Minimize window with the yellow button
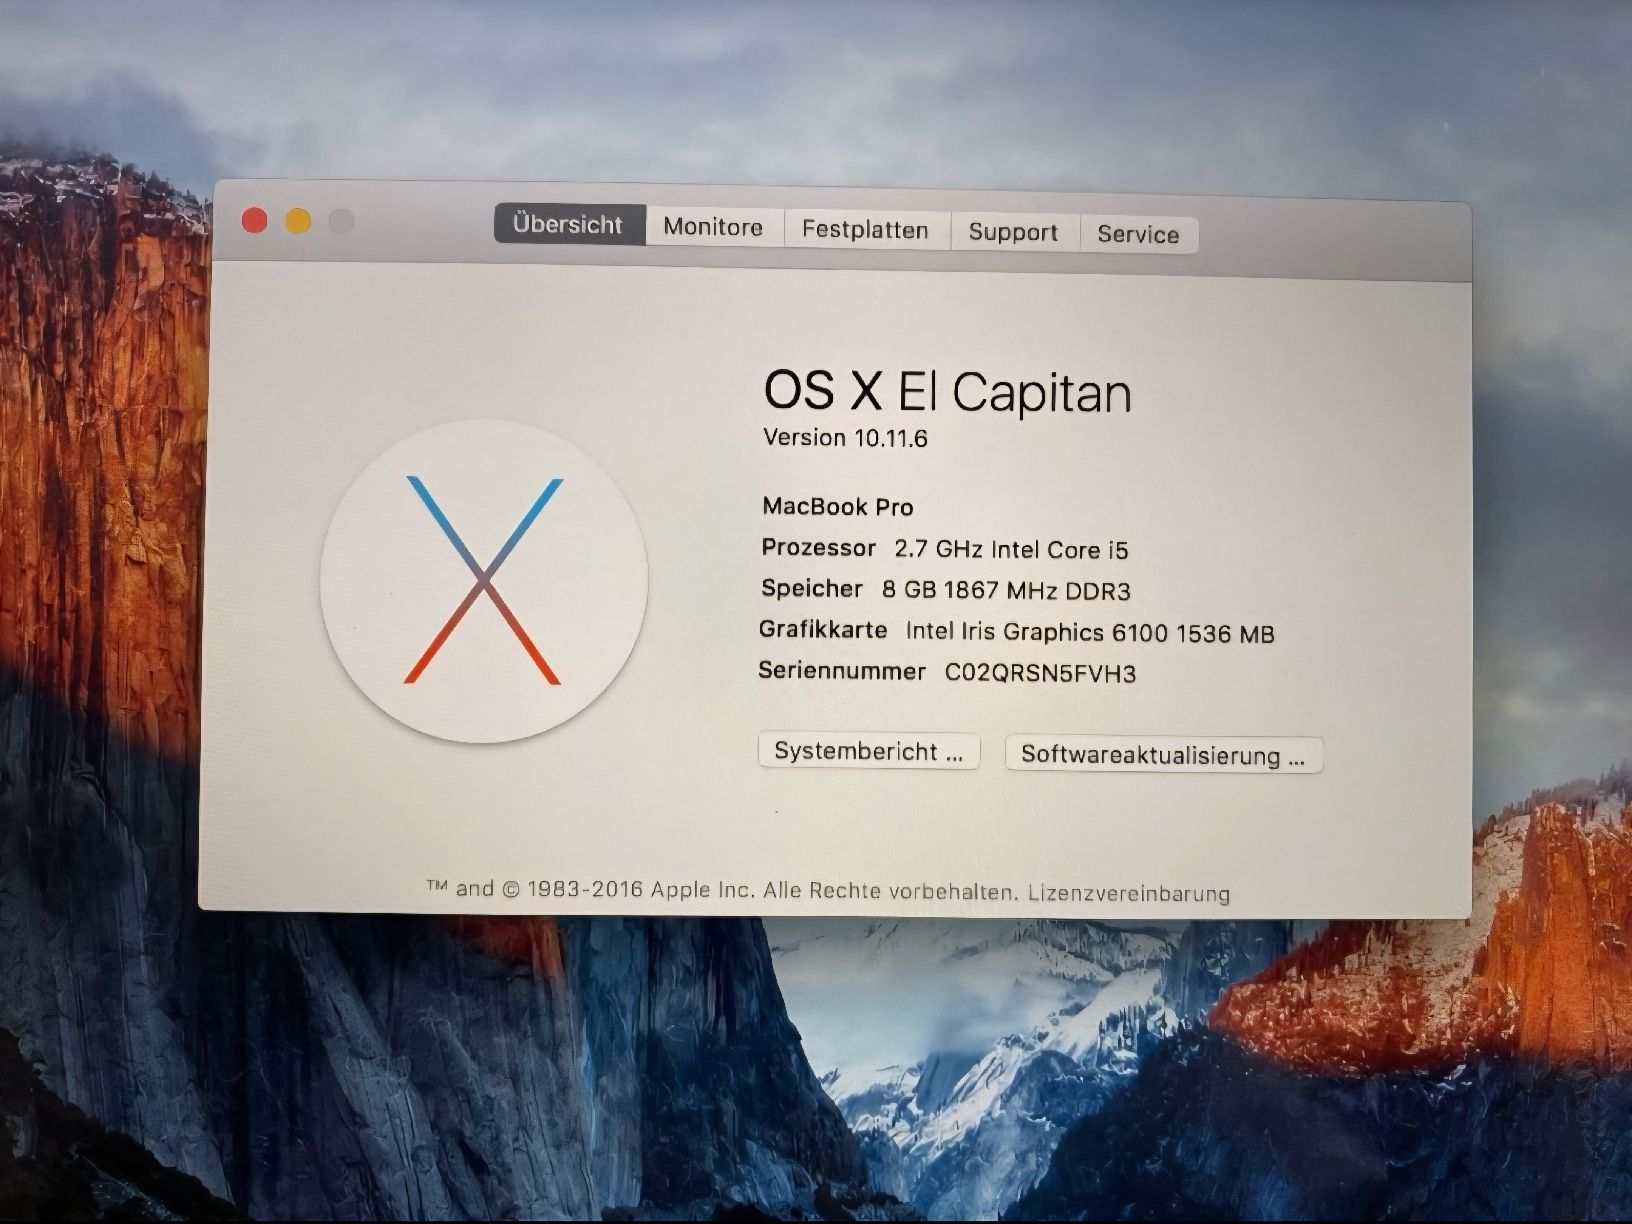The width and height of the screenshot is (1632, 1224). point(298,221)
